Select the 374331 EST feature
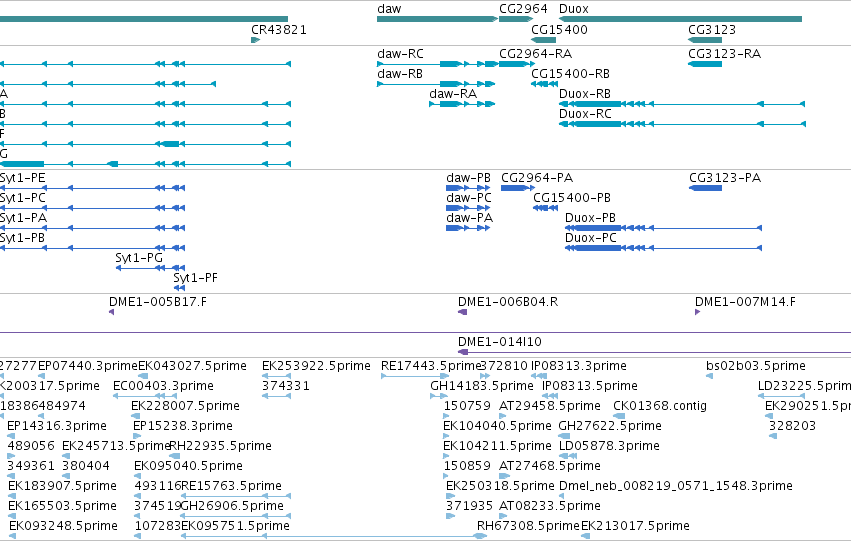Viewport: 851px width, 541px height. pos(276,396)
